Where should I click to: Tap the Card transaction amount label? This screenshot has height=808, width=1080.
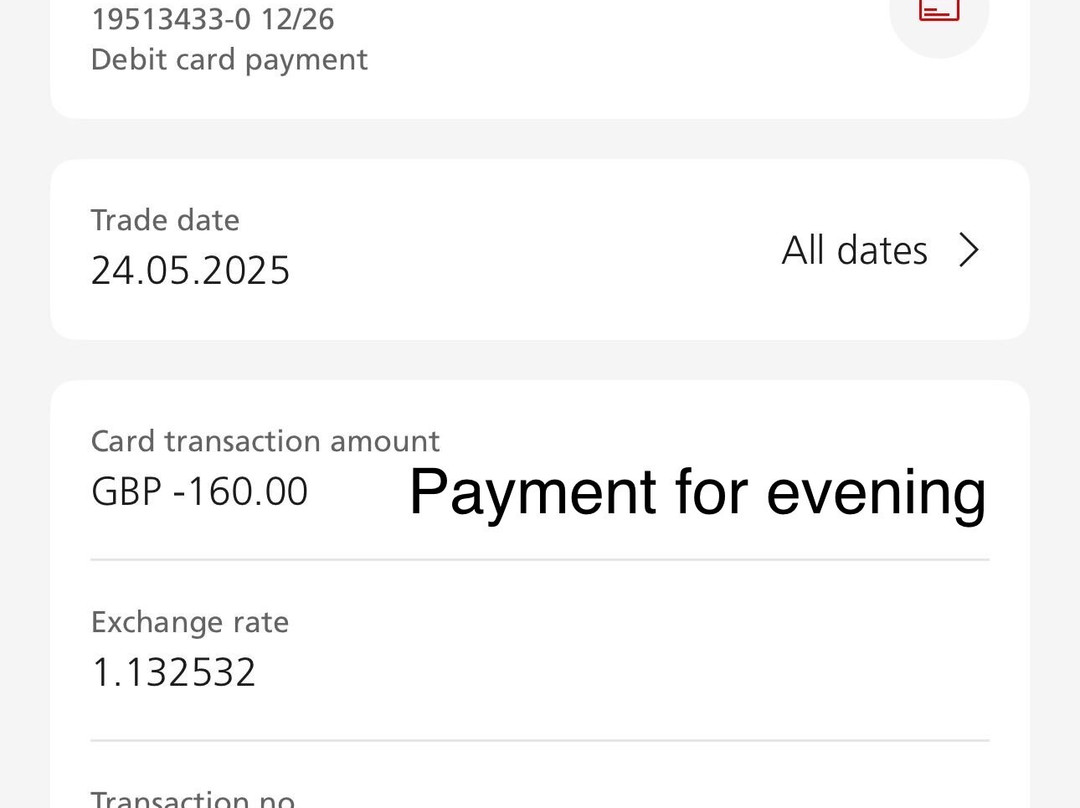(265, 441)
